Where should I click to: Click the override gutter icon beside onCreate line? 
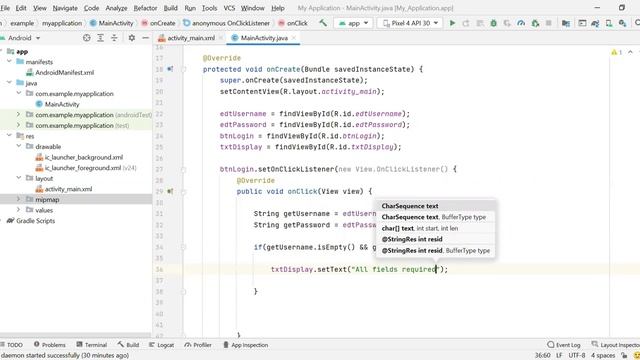pos(170,69)
